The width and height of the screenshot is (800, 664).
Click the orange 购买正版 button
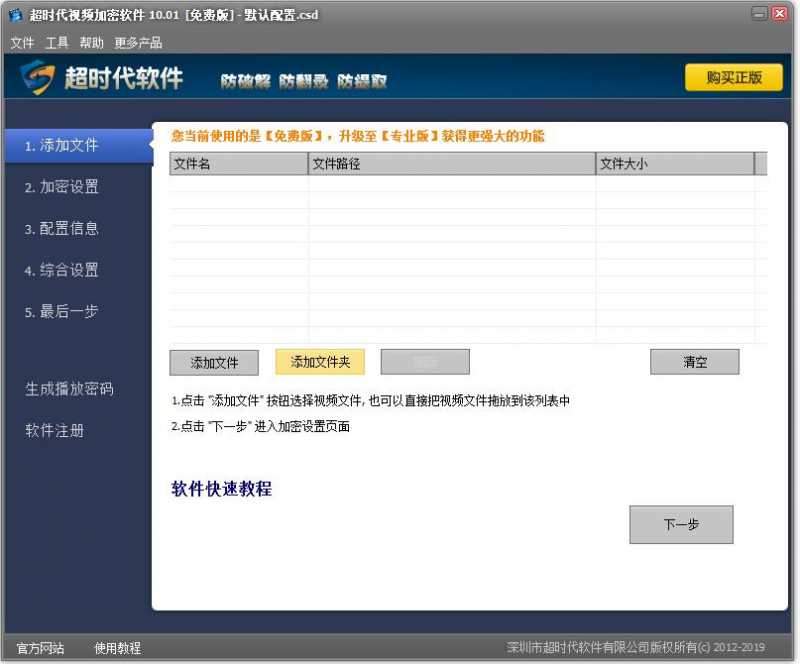(x=734, y=78)
